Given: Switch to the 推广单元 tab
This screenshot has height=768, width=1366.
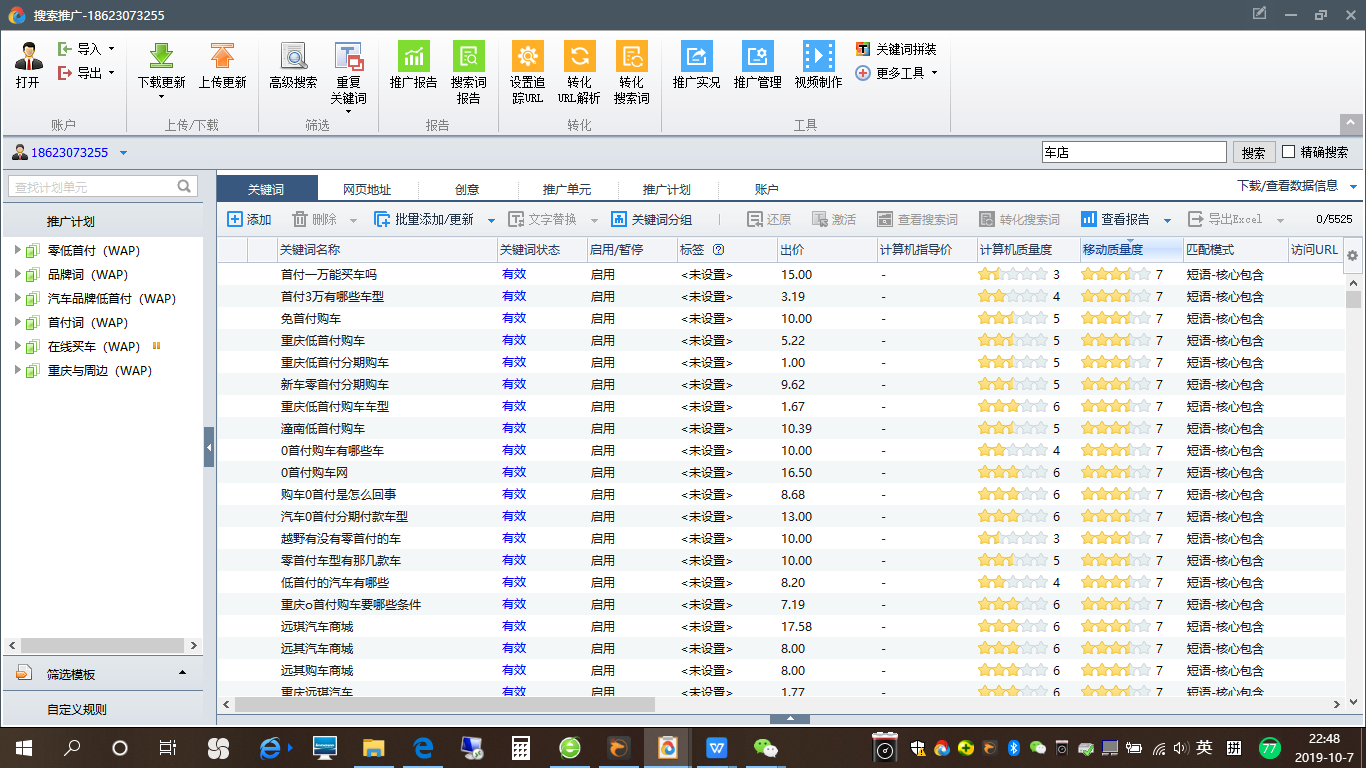Looking at the screenshot, I should tap(567, 189).
